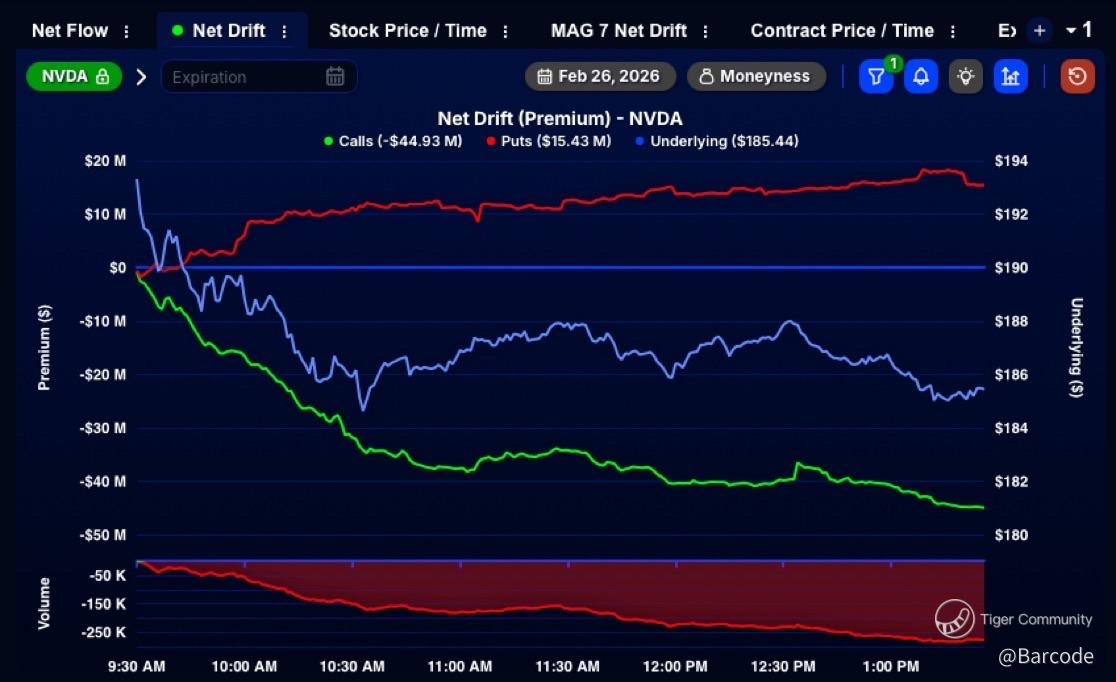This screenshot has height=682, width=1116.
Task: Click the 1:00 PM time axis label
Action: pyautogui.click(x=890, y=666)
